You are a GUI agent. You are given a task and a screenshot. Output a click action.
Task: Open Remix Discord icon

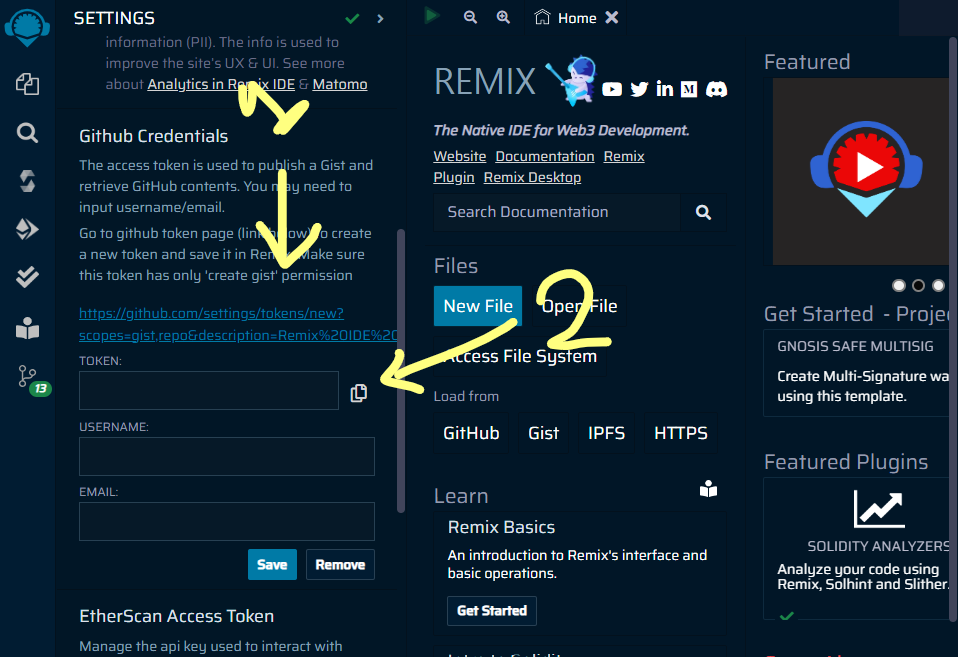(717, 89)
